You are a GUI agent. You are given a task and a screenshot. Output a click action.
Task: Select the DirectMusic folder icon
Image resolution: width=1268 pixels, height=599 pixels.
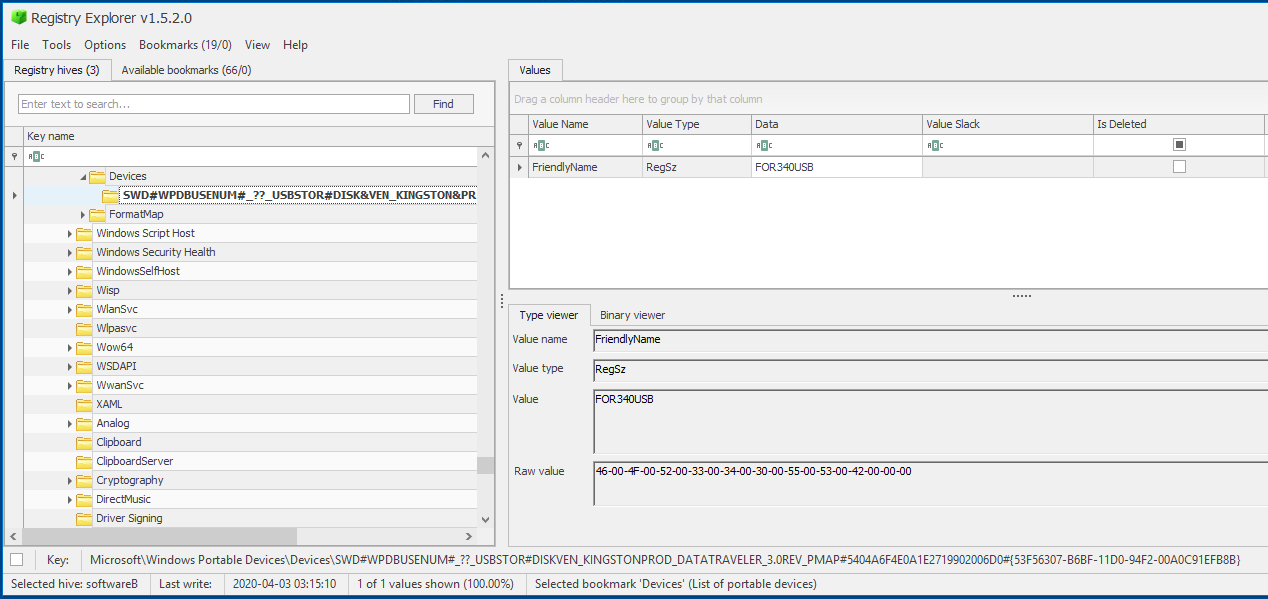84,500
